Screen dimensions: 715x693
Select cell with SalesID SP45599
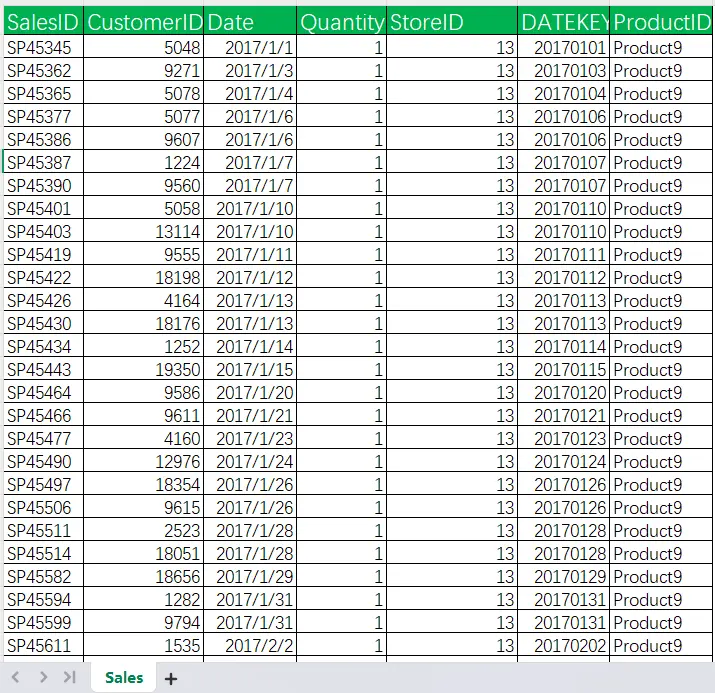[43, 621]
